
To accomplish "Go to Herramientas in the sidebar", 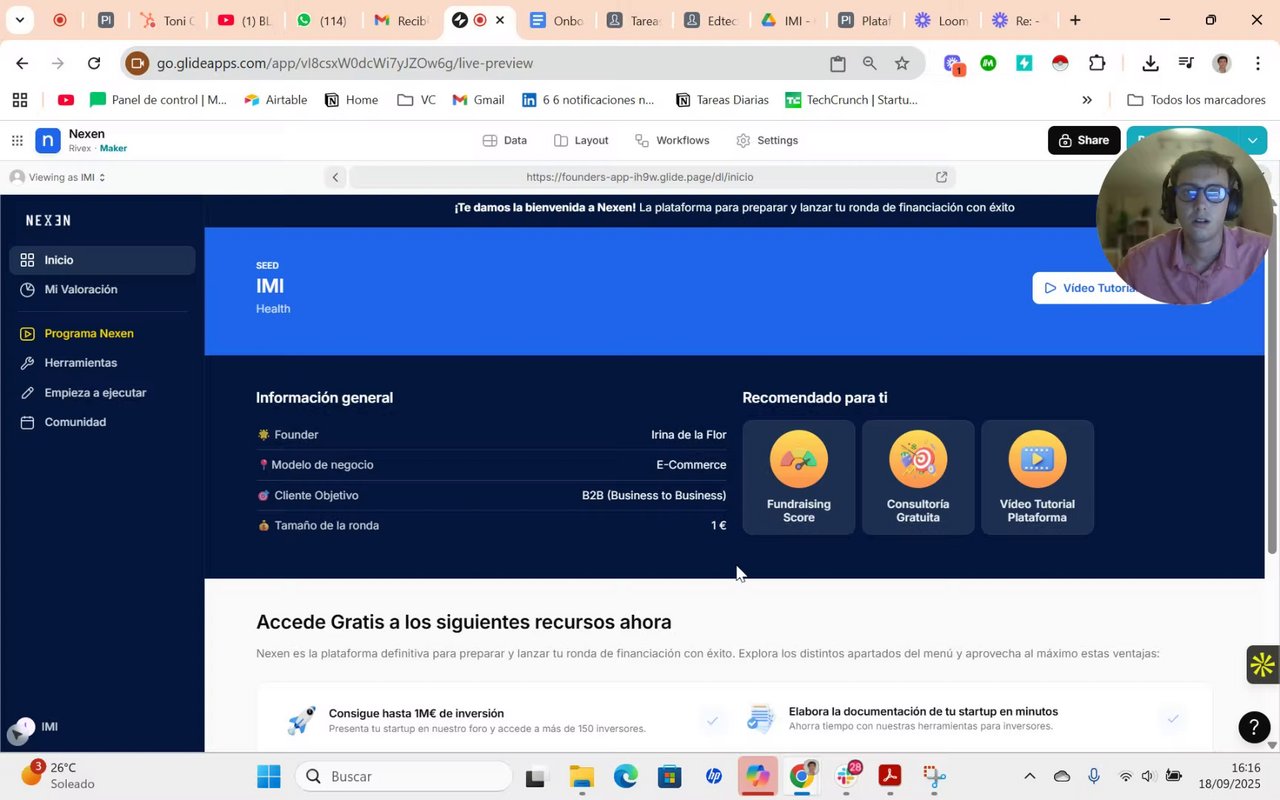I will pos(102,363).
